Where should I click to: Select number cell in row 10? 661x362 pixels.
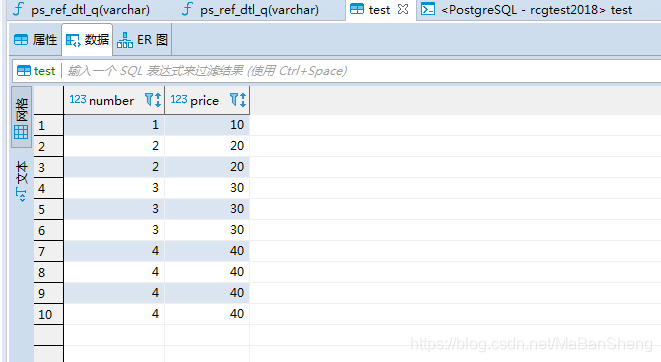tap(114, 314)
